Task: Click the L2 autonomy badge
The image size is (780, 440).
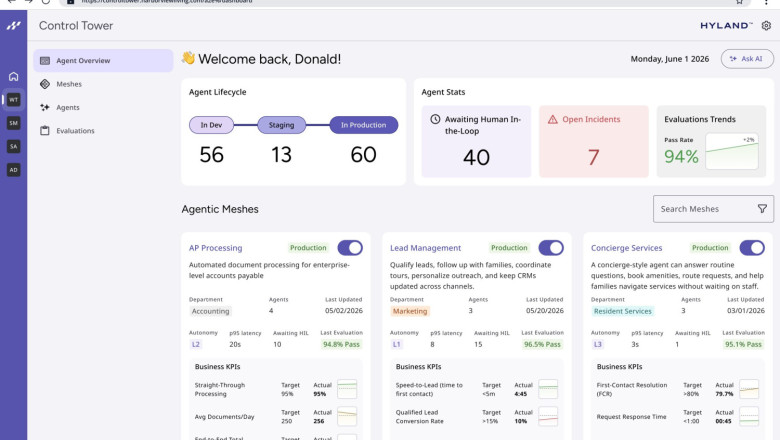Action: [195, 344]
